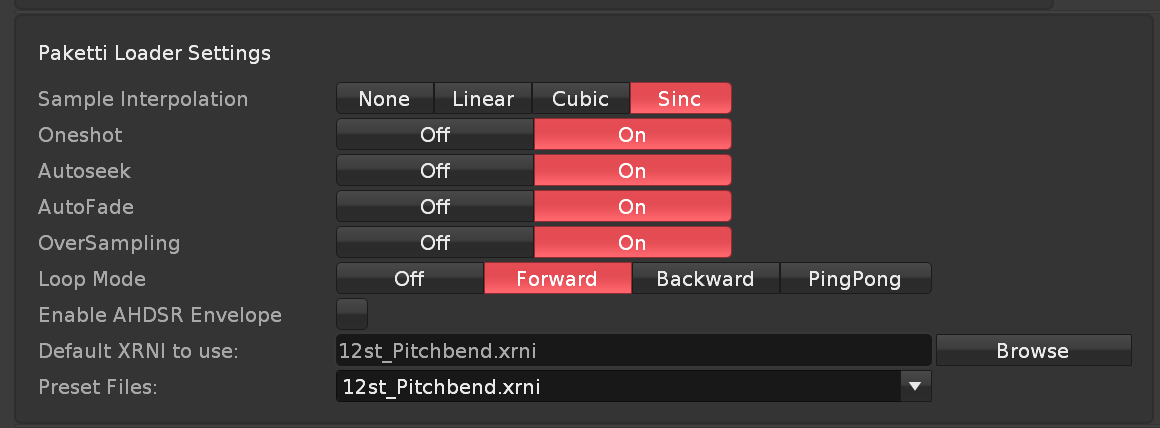Click the Default XRNI path field
Screen dimensions: 1160x428
coord(633,351)
